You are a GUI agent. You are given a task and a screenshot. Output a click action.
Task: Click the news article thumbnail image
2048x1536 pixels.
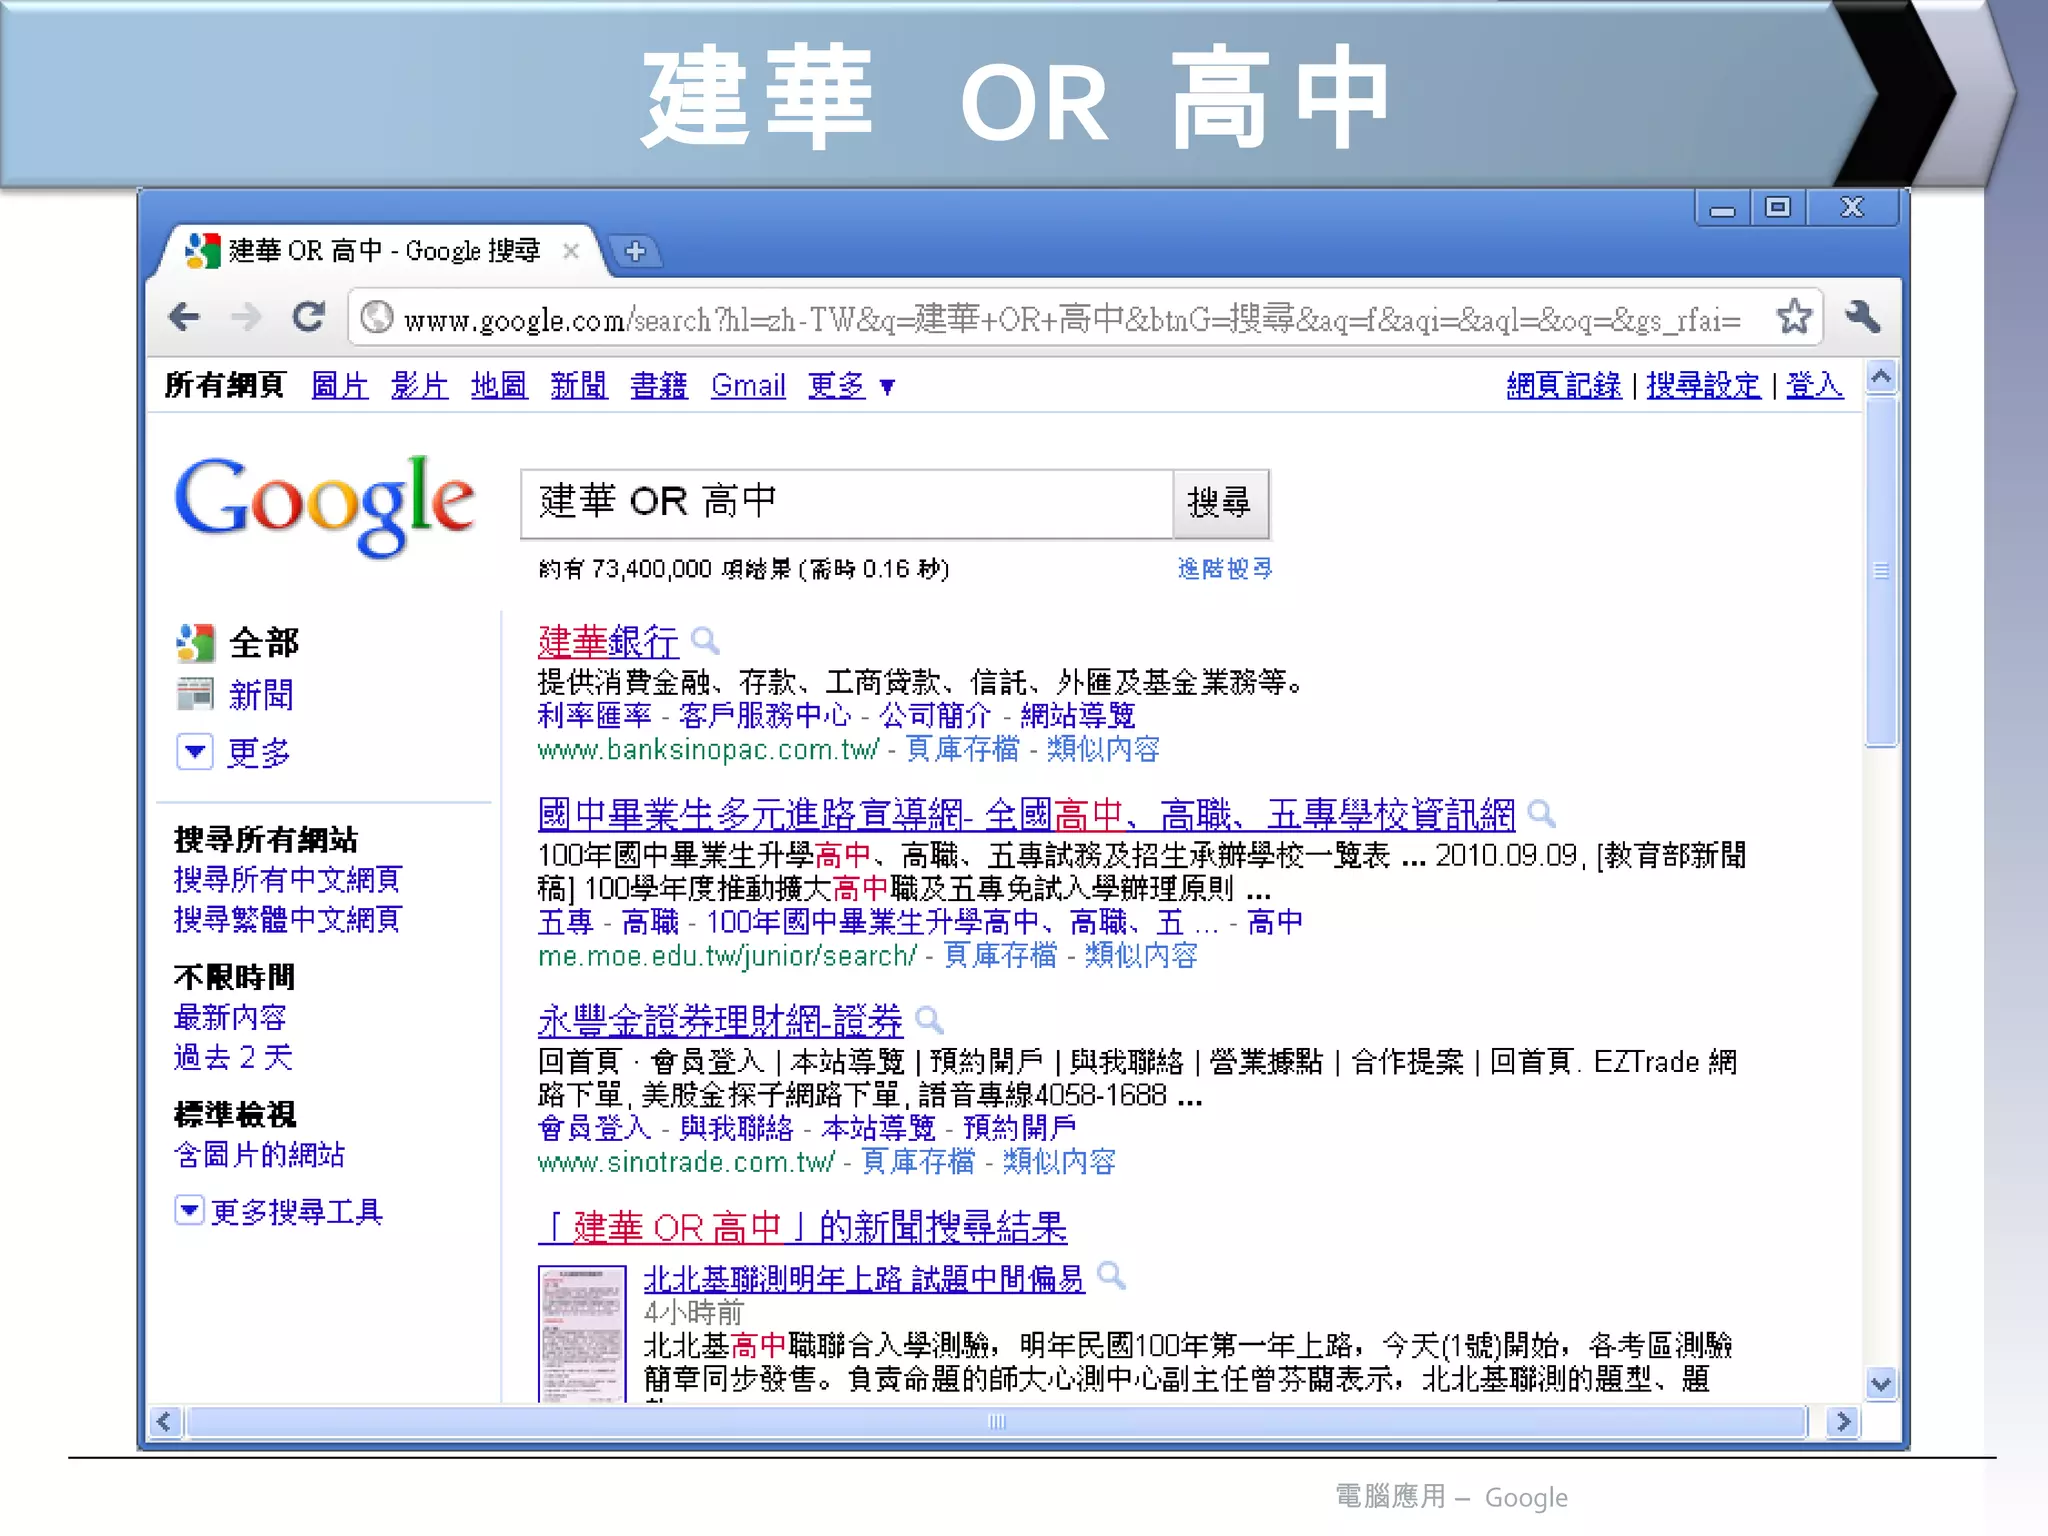tap(582, 1334)
